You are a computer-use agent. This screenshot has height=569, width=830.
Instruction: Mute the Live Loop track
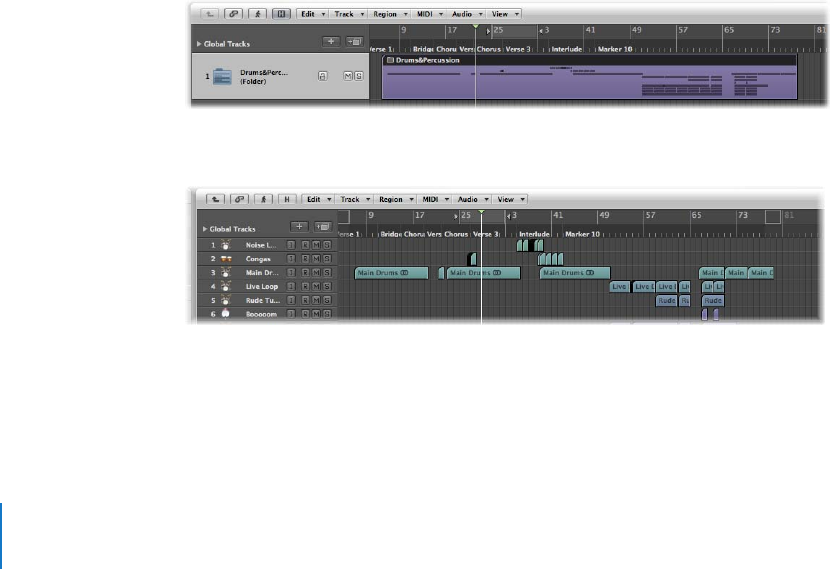coord(316,286)
